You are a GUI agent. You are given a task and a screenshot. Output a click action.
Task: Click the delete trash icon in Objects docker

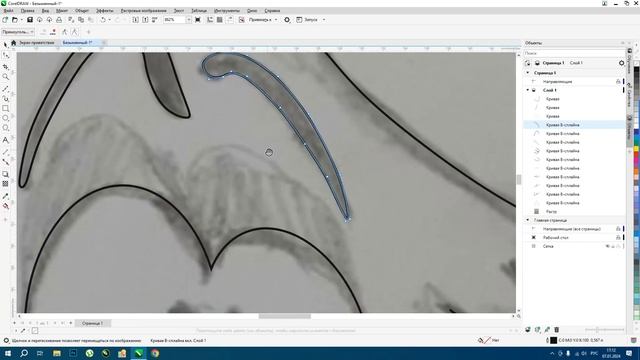point(557,329)
